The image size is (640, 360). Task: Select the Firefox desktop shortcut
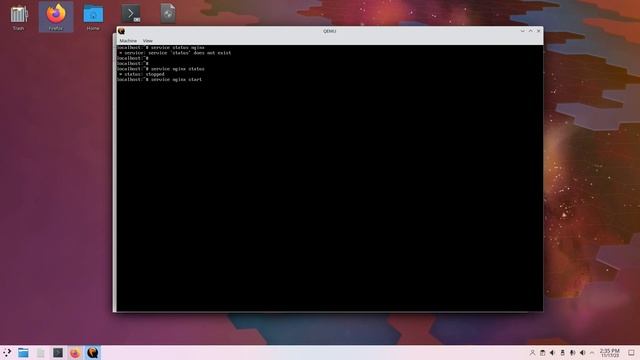[56, 17]
